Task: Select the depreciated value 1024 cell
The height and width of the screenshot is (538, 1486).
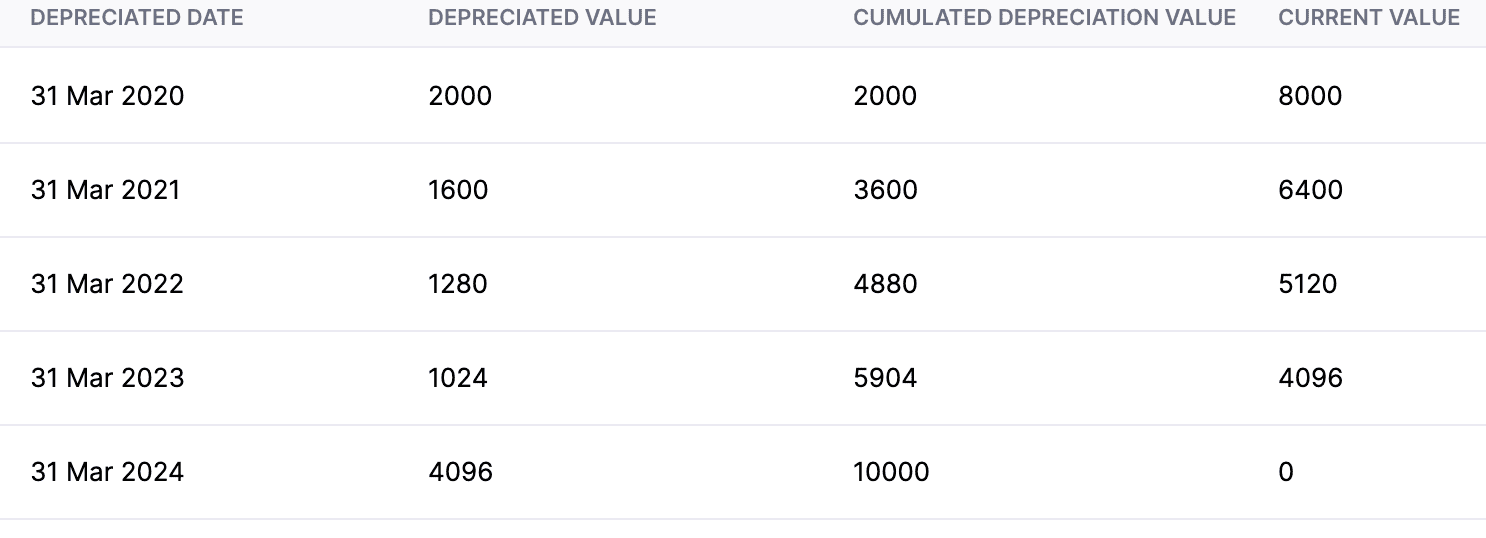Action: tap(458, 378)
